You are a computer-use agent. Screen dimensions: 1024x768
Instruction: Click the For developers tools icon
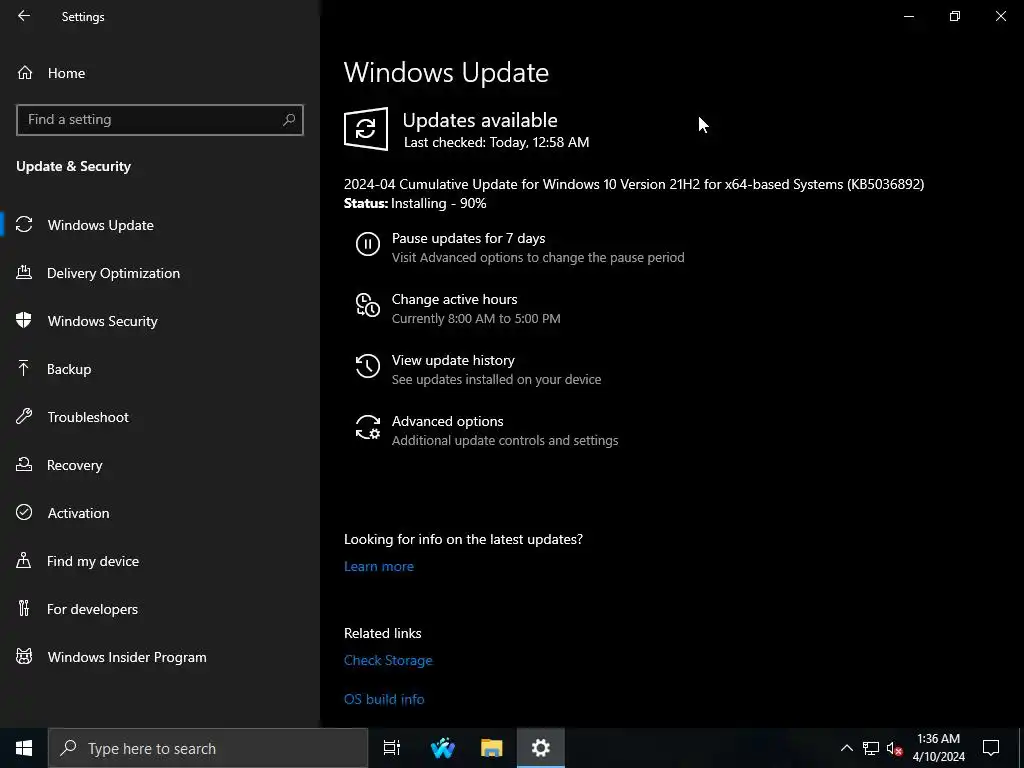(x=24, y=608)
